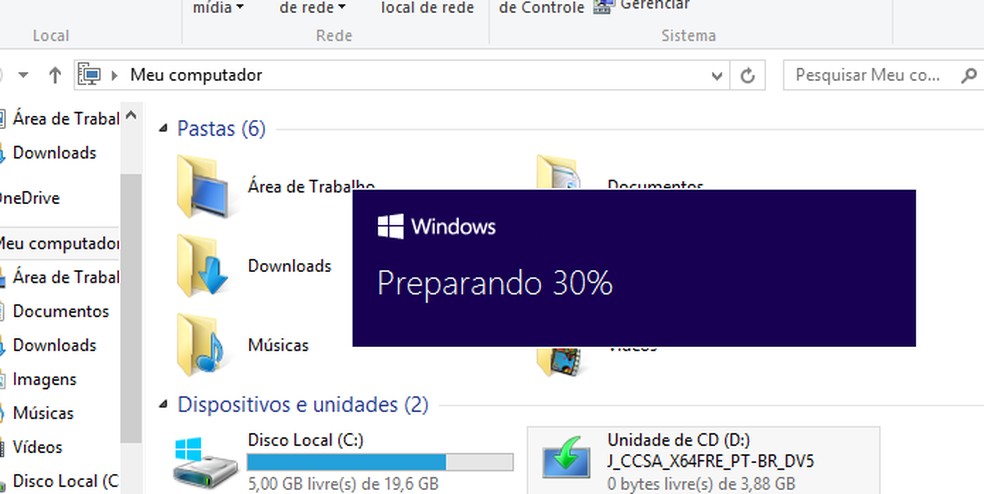Click the navigation pane scroll up arrow
This screenshot has width=984, height=494.
(131, 115)
